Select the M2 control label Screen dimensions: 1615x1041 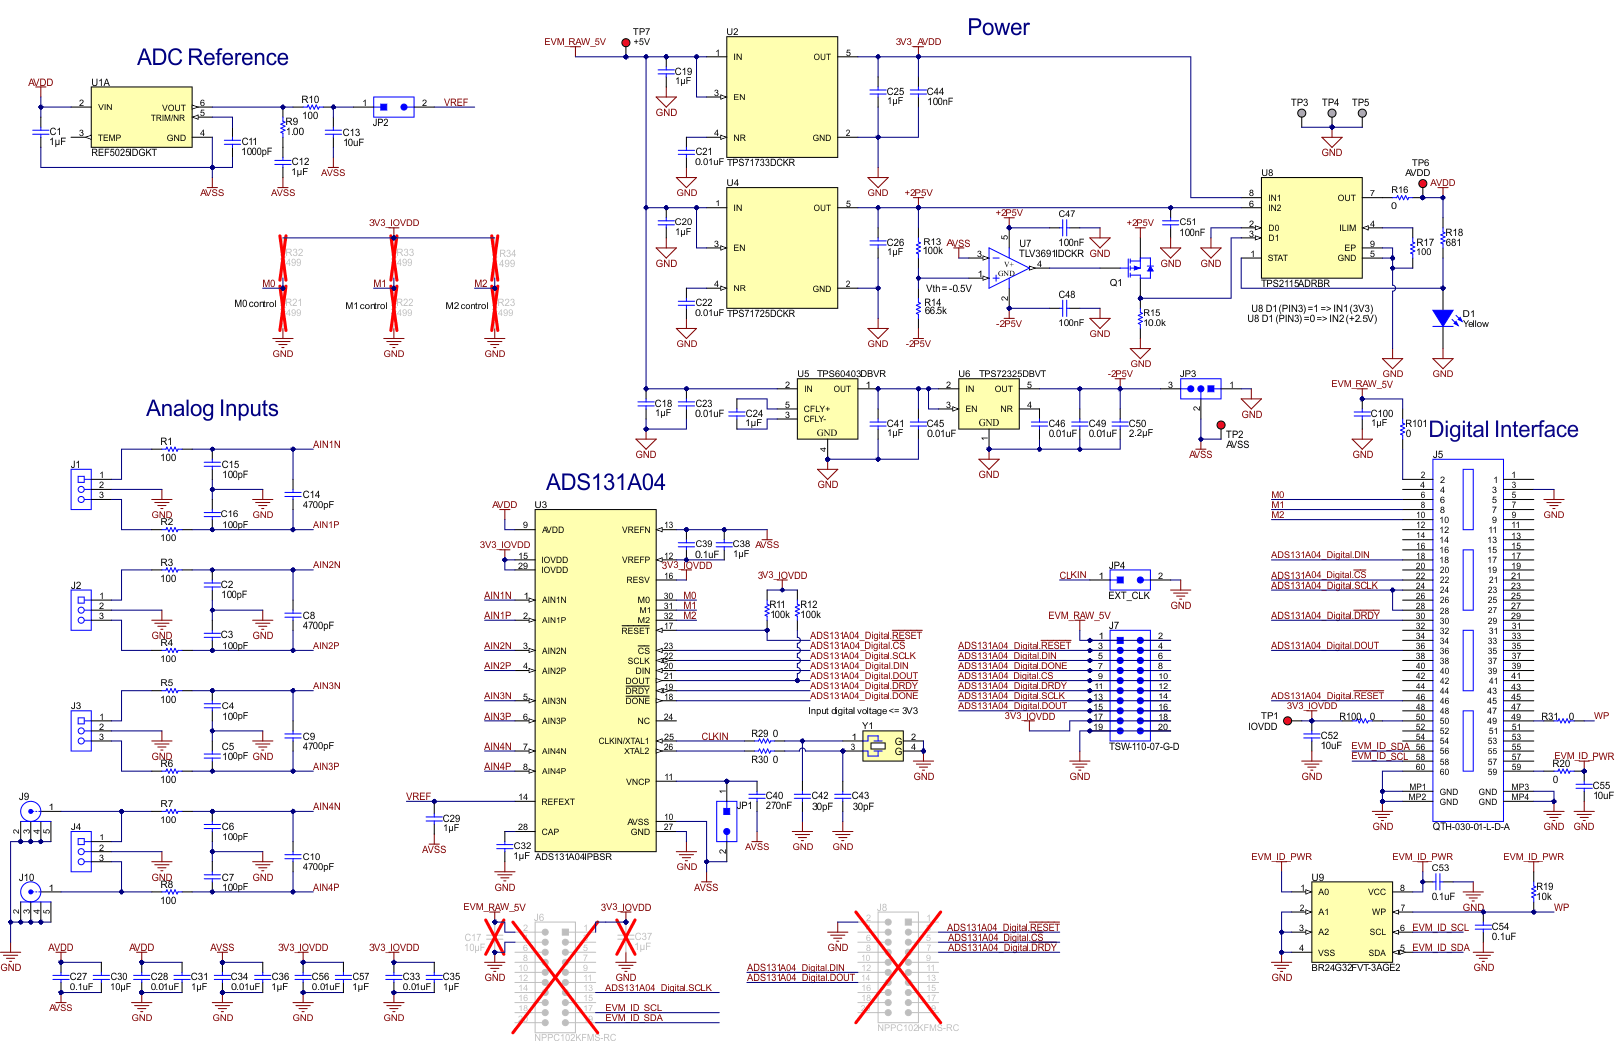tap(467, 306)
